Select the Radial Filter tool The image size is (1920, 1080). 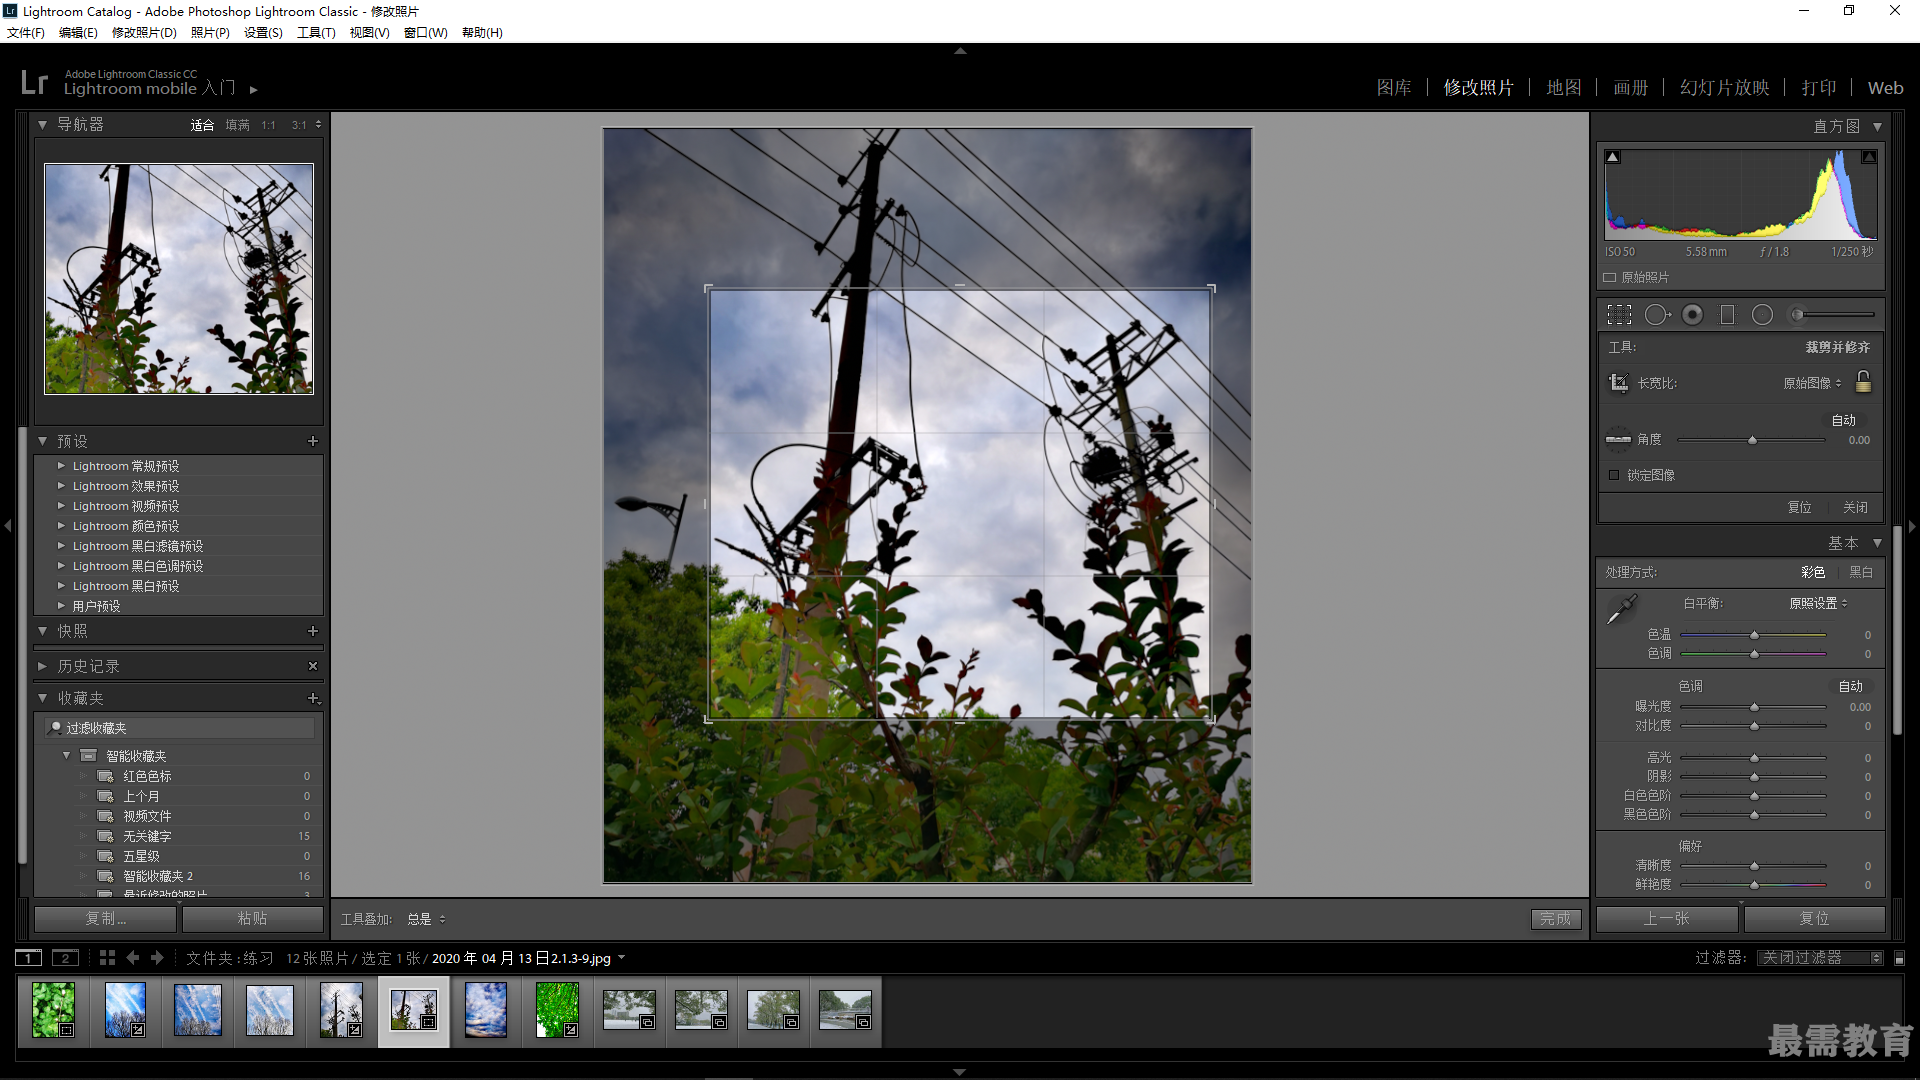tap(1762, 315)
